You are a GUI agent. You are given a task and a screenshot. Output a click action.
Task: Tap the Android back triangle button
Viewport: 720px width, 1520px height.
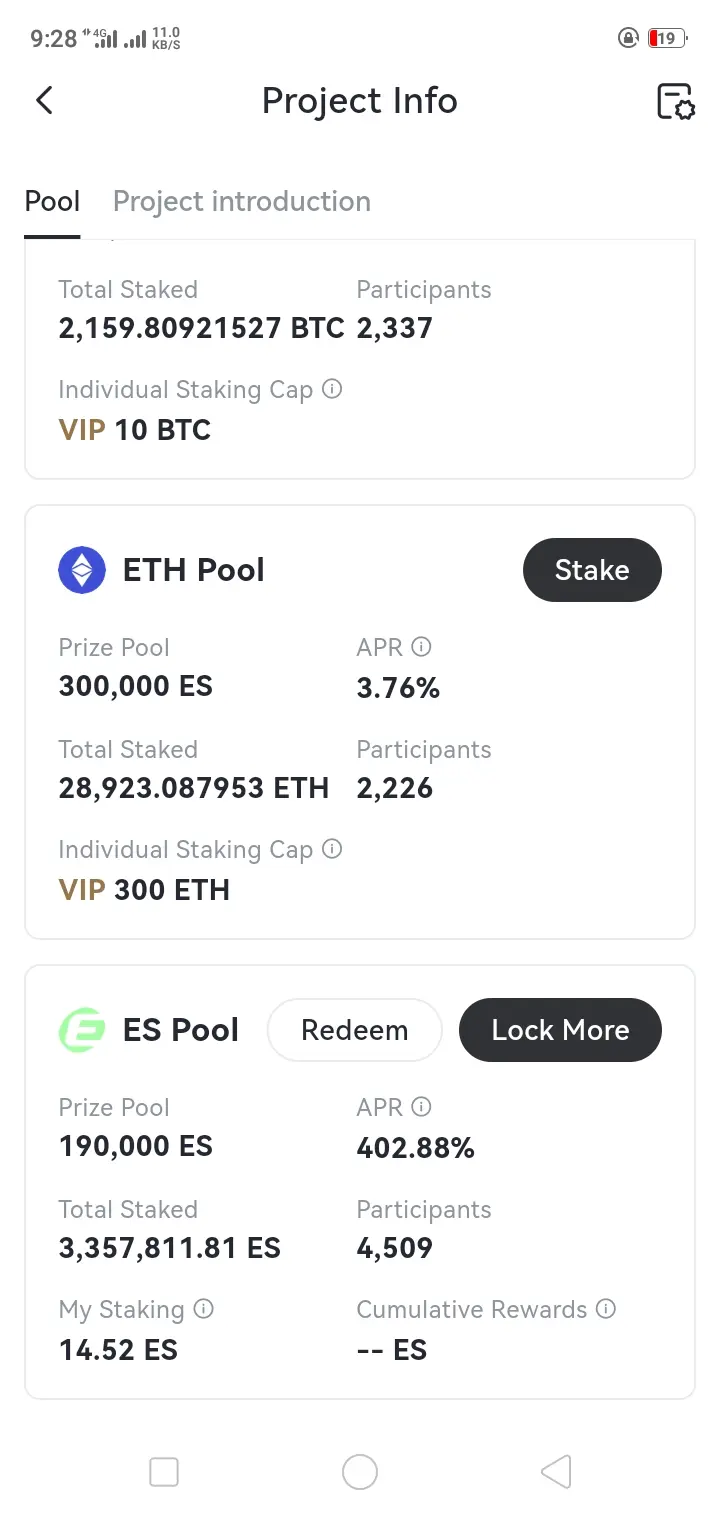click(x=556, y=1472)
